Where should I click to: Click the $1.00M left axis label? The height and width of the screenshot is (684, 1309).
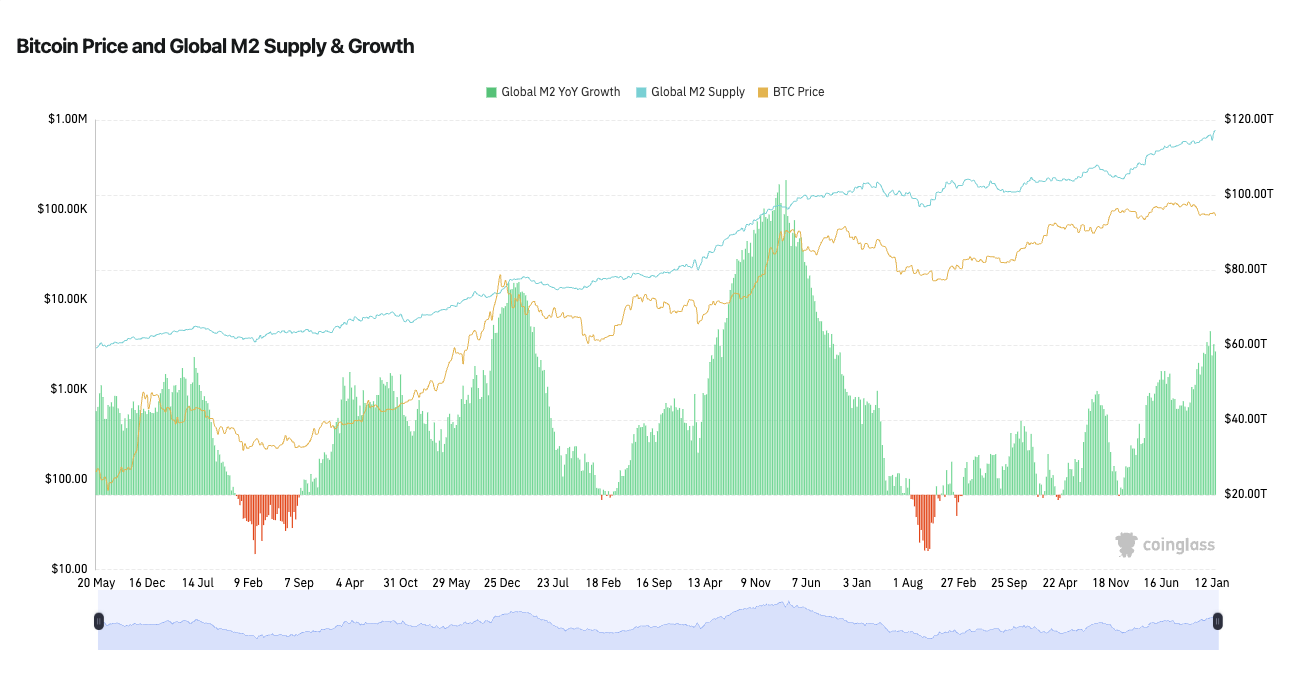point(65,118)
